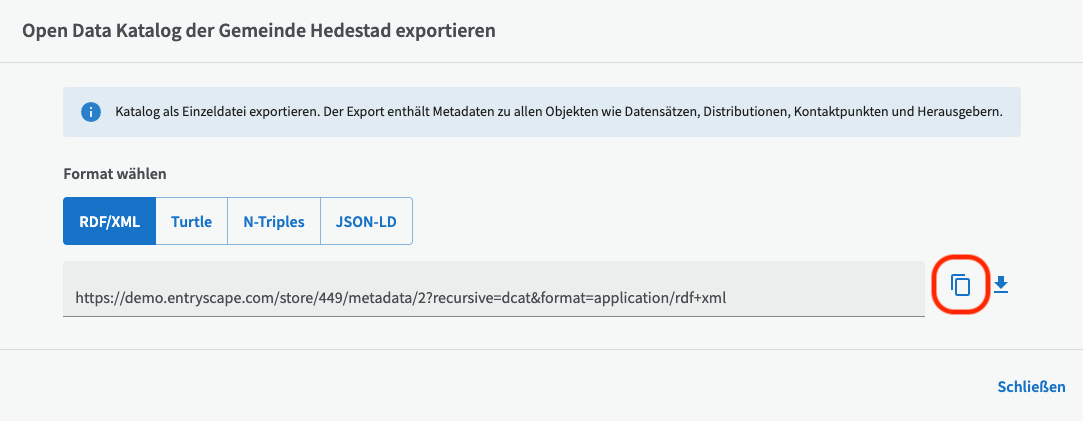Copy the export URL to clipboard
The width and height of the screenshot is (1083, 421).
coord(960,285)
